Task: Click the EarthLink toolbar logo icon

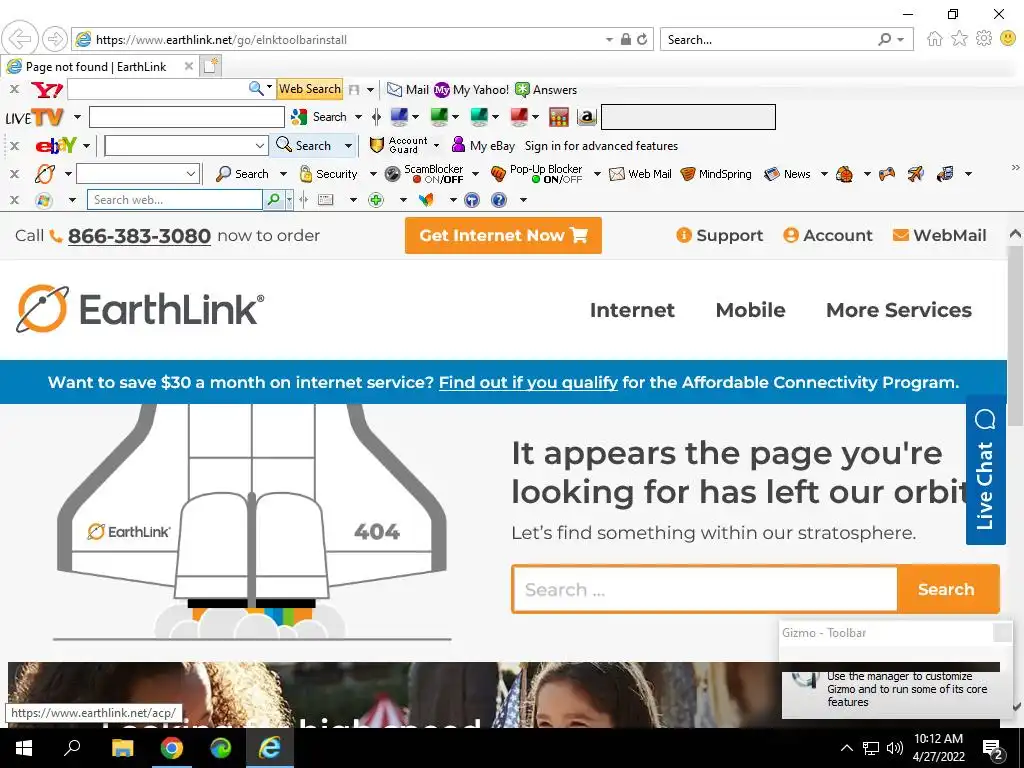Action: pos(45,174)
